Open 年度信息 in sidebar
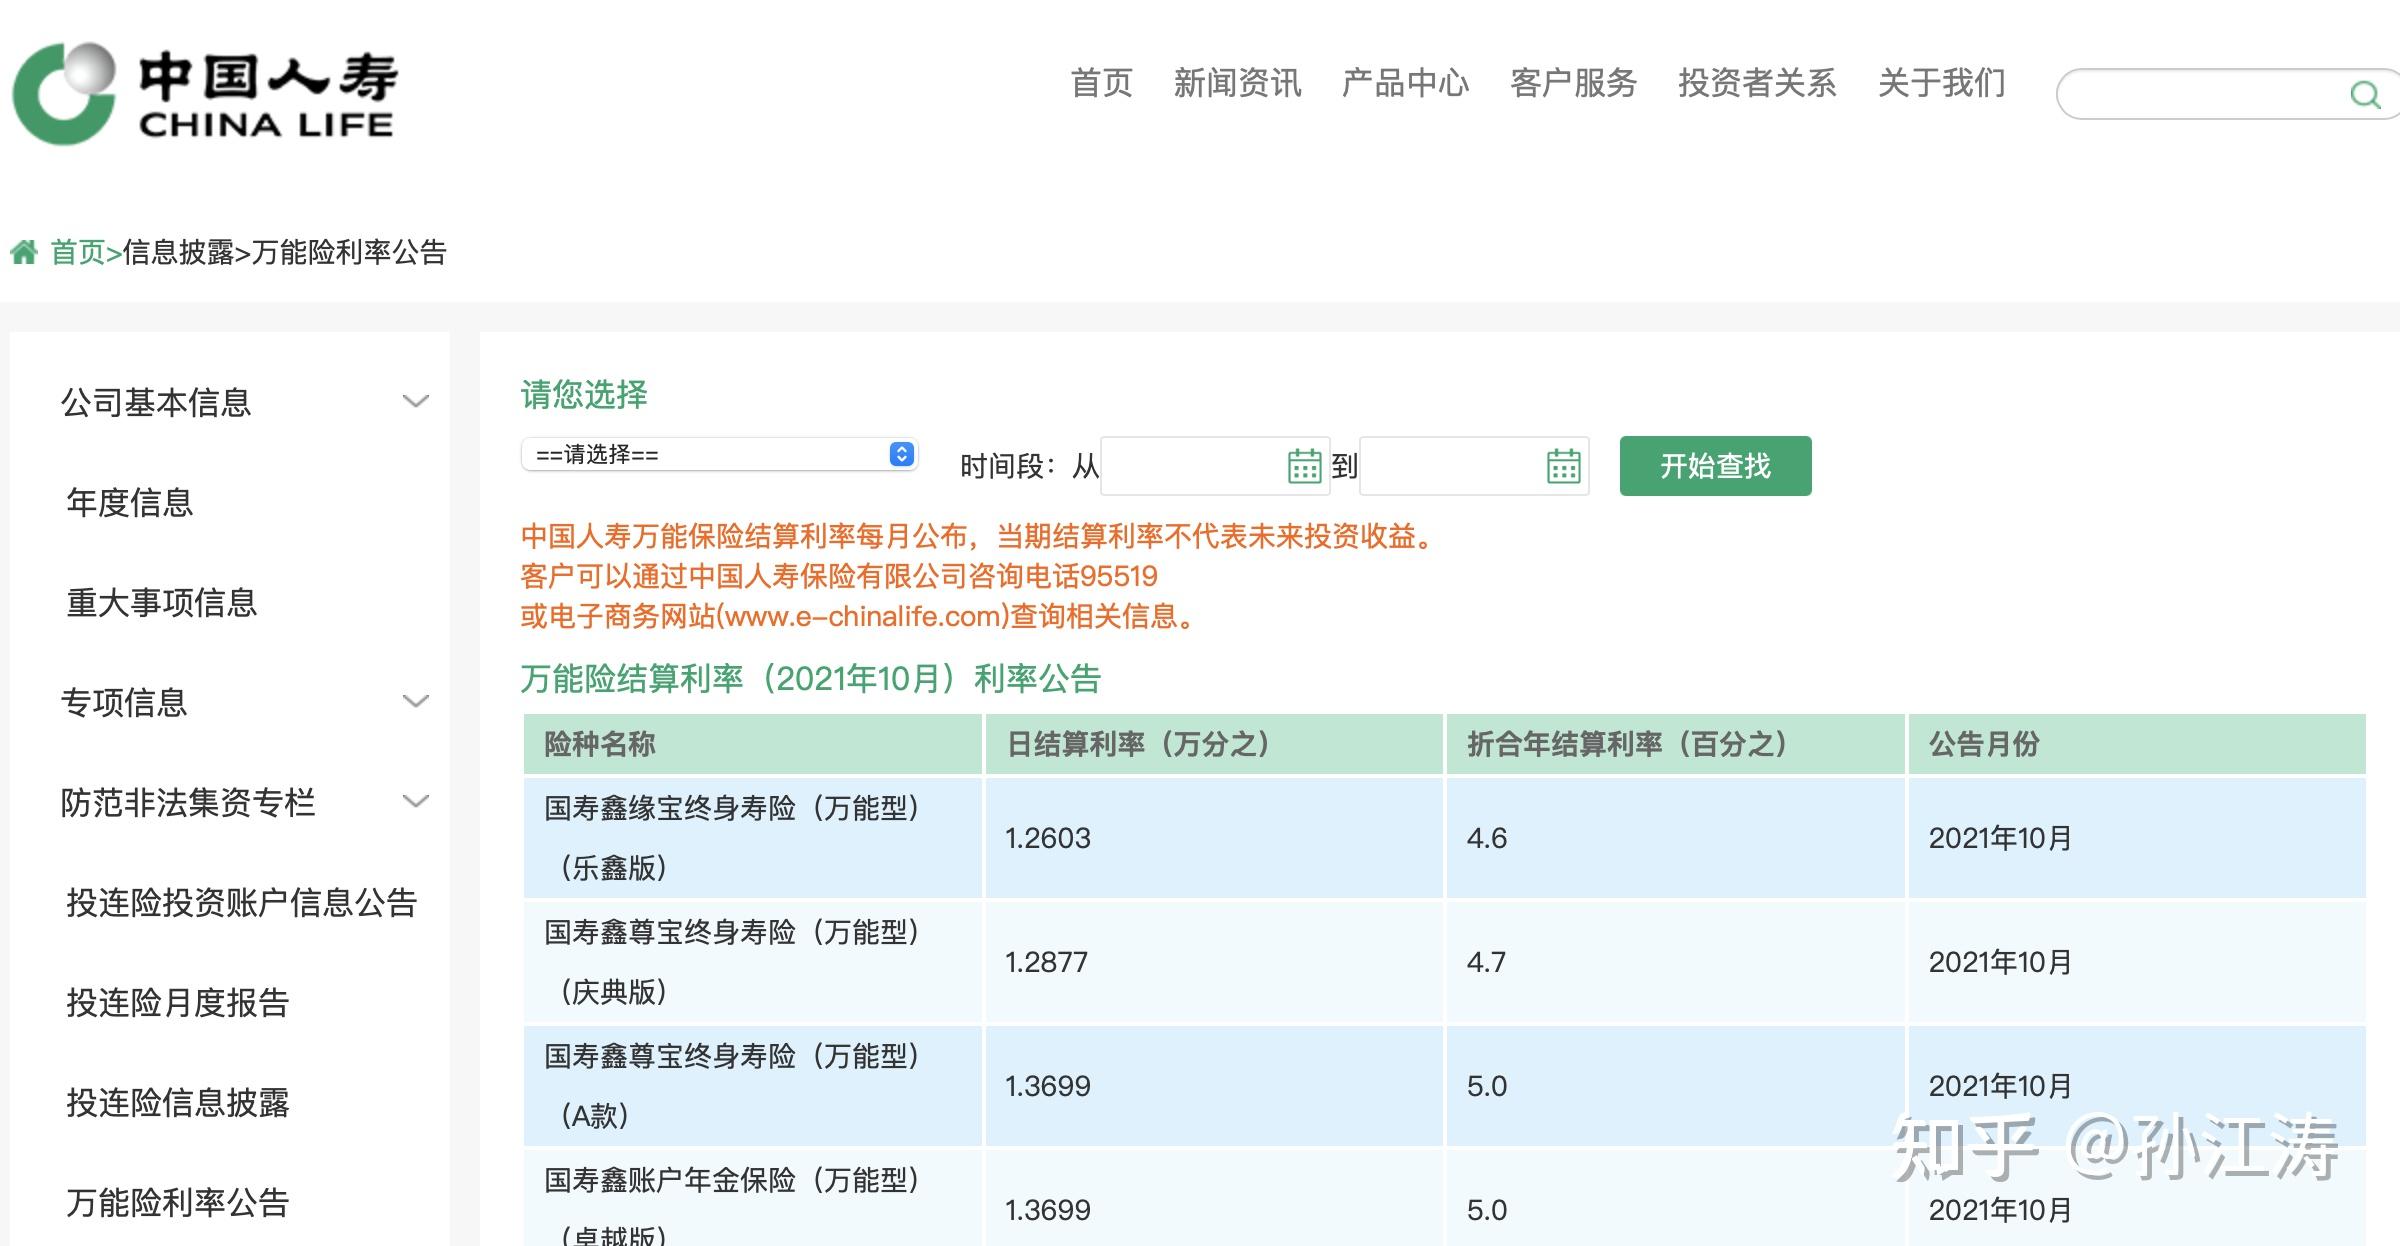The width and height of the screenshot is (2400, 1246). pos(129,502)
